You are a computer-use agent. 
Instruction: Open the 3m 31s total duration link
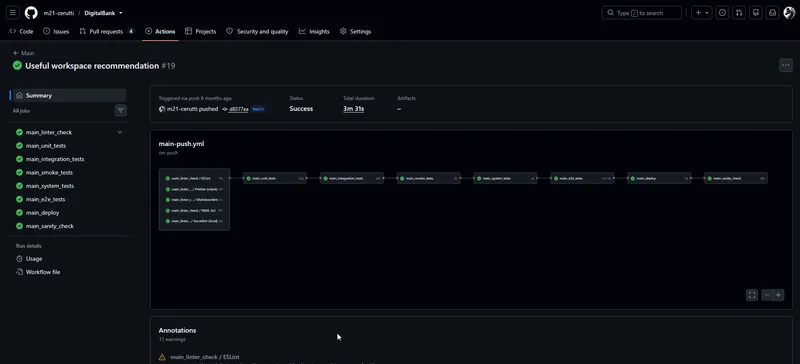(x=353, y=109)
